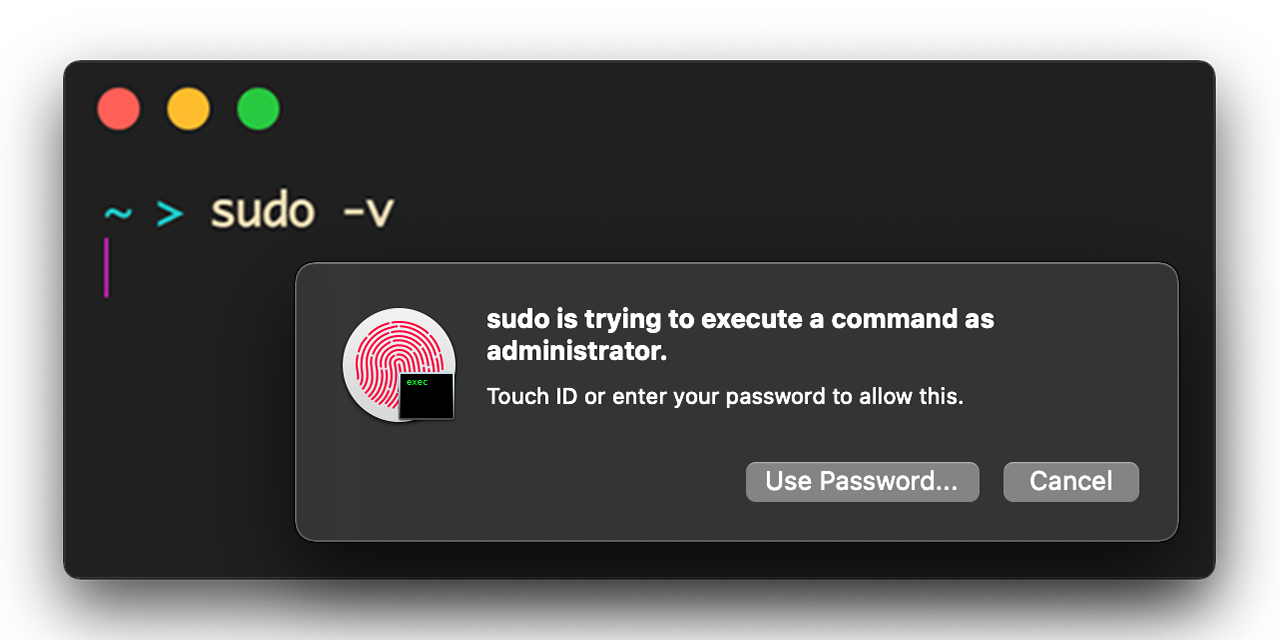Image resolution: width=1280 pixels, height=640 pixels.
Task: Cancel the sudo authentication dialog
Action: (x=1070, y=481)
